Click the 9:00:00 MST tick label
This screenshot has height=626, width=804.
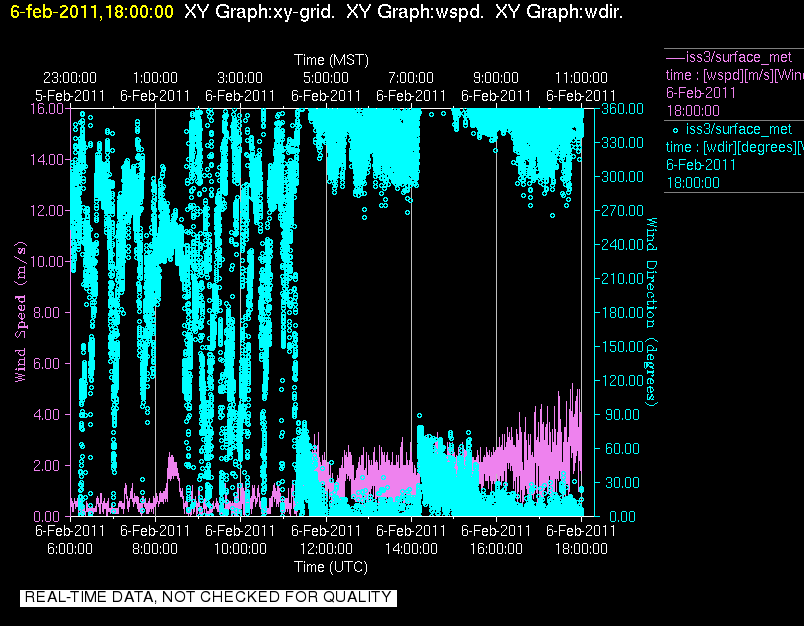click(x=496, y=78)
